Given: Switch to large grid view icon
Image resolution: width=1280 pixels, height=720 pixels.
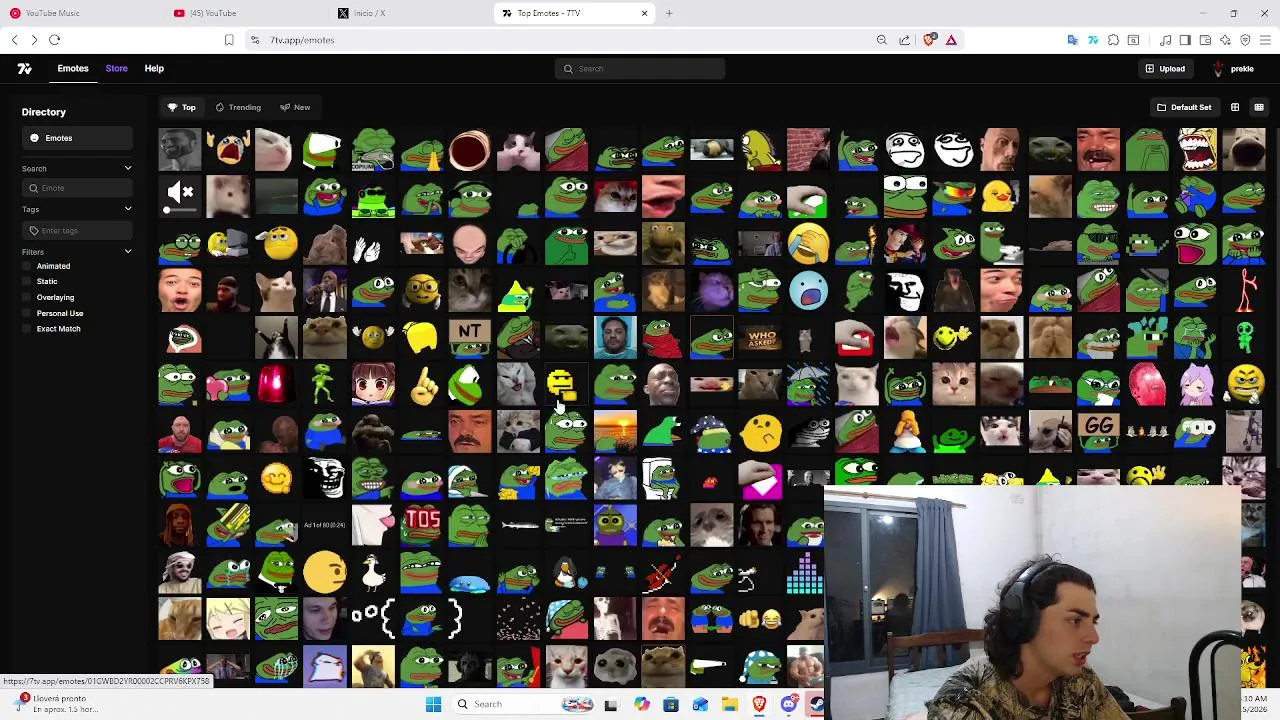Looking at the screenshot, I should 1235,107.
